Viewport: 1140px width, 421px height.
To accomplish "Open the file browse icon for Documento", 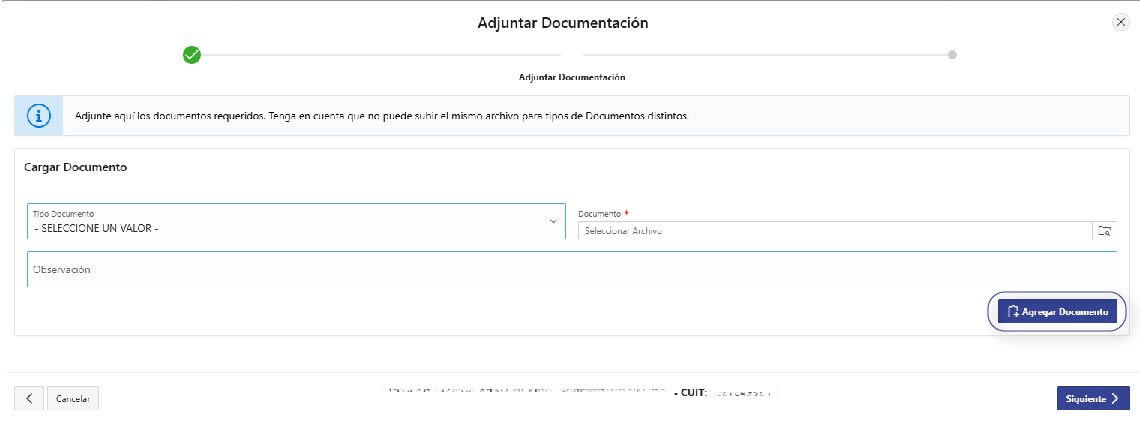I will 1104,231.
